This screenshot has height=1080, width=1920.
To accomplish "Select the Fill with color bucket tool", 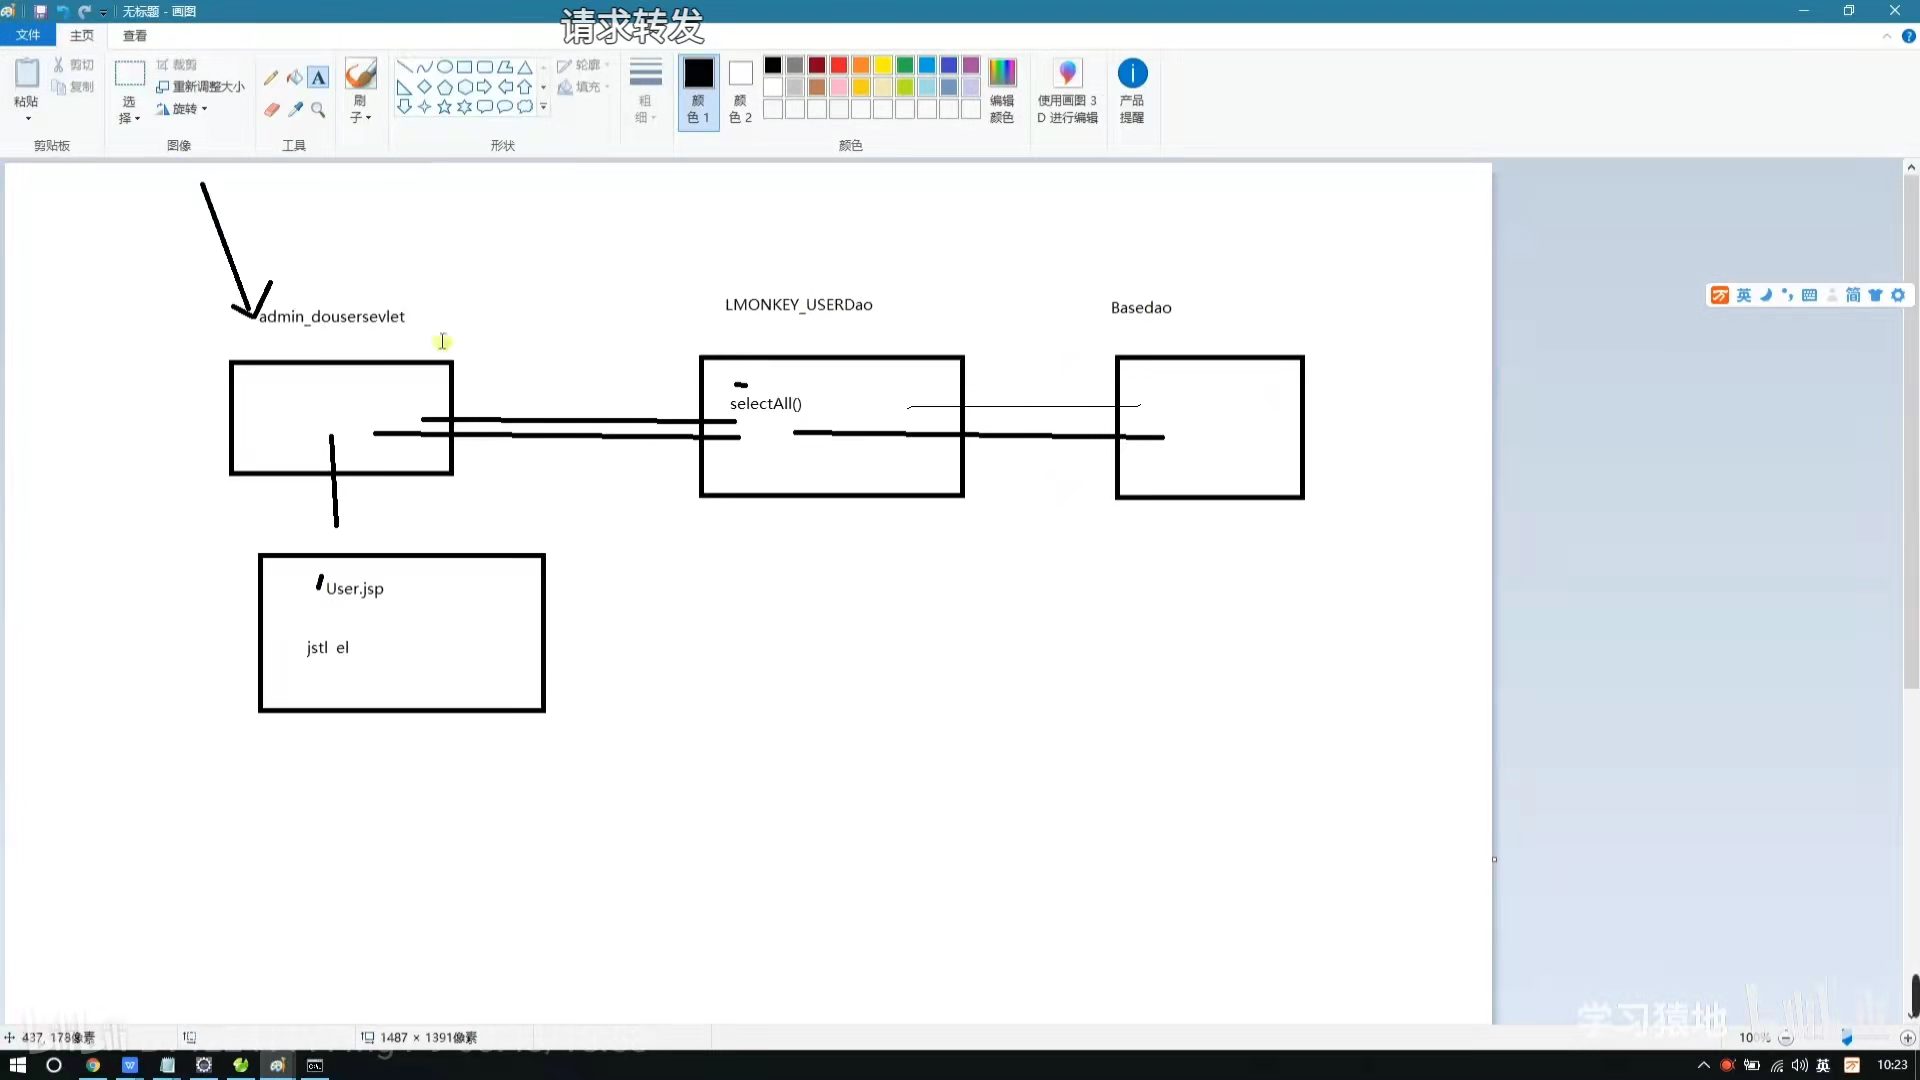I will (x=294, y=78).
